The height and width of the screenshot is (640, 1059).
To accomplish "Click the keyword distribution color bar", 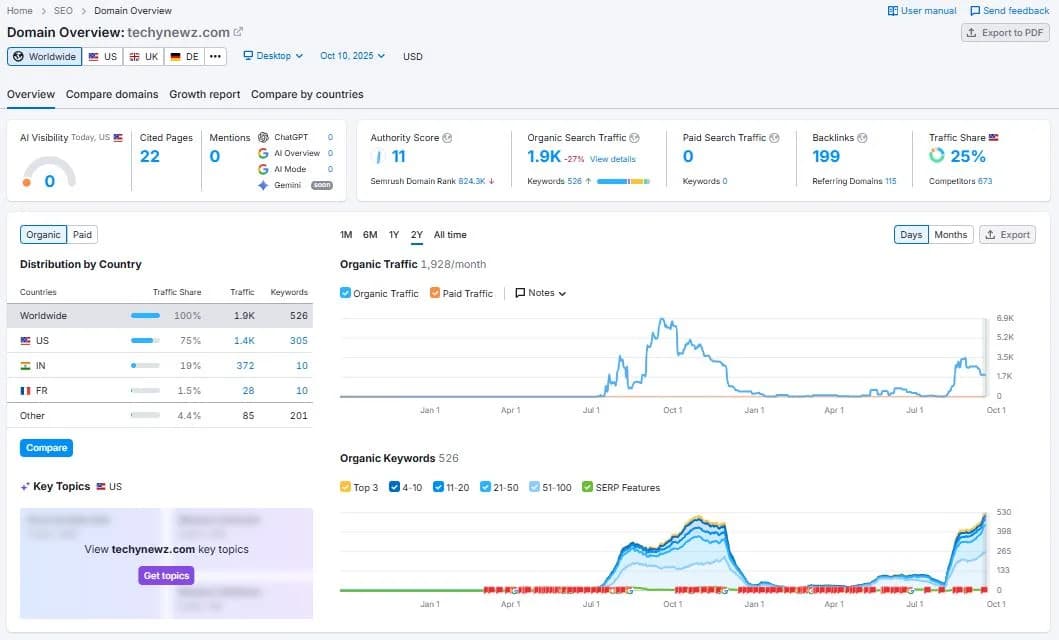I will coord(623,182).
